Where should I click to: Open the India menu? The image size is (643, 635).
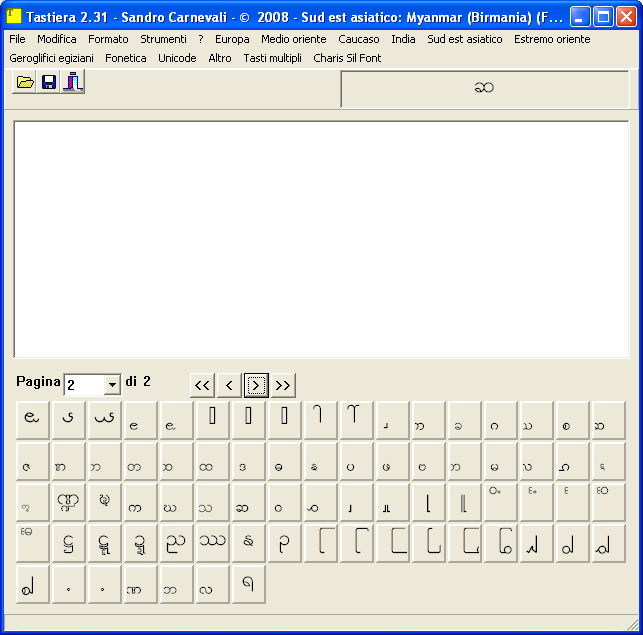tap(403, 39)
